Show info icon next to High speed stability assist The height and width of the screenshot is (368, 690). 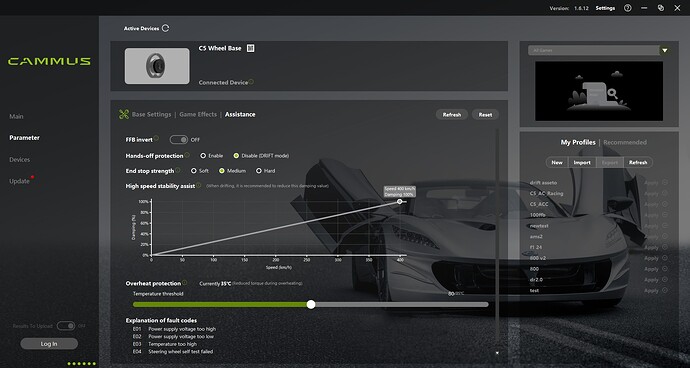point(198,185)
